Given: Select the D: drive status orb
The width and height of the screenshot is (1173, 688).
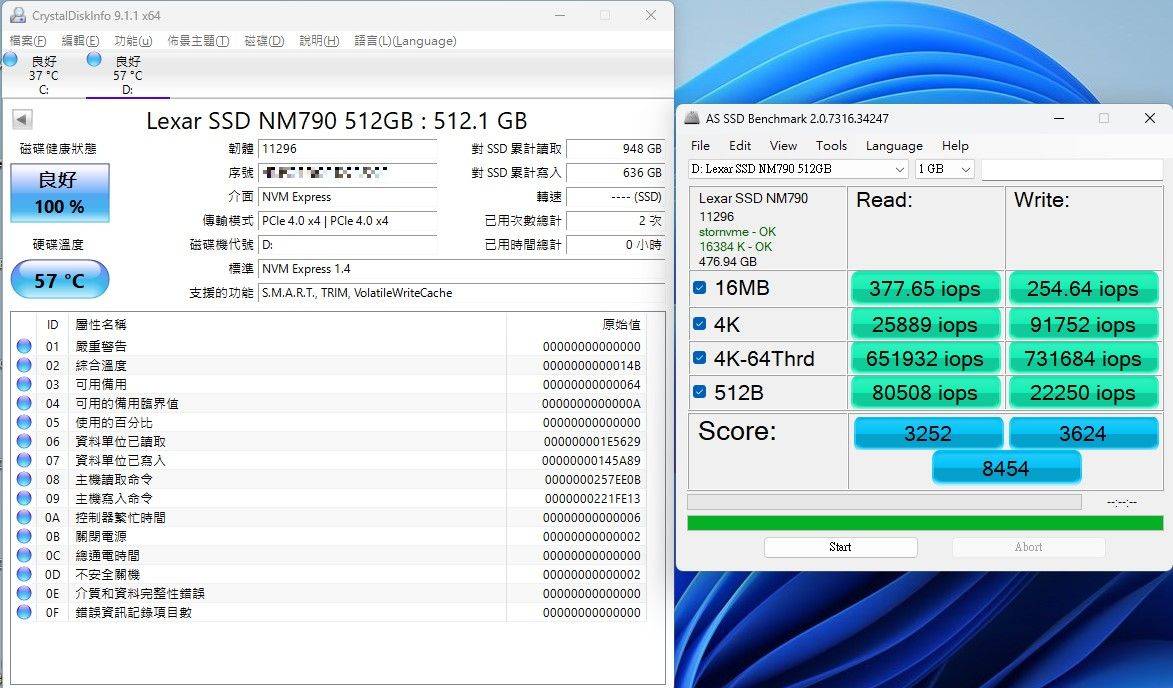Looking at the screenshot, I should [94, 59].
